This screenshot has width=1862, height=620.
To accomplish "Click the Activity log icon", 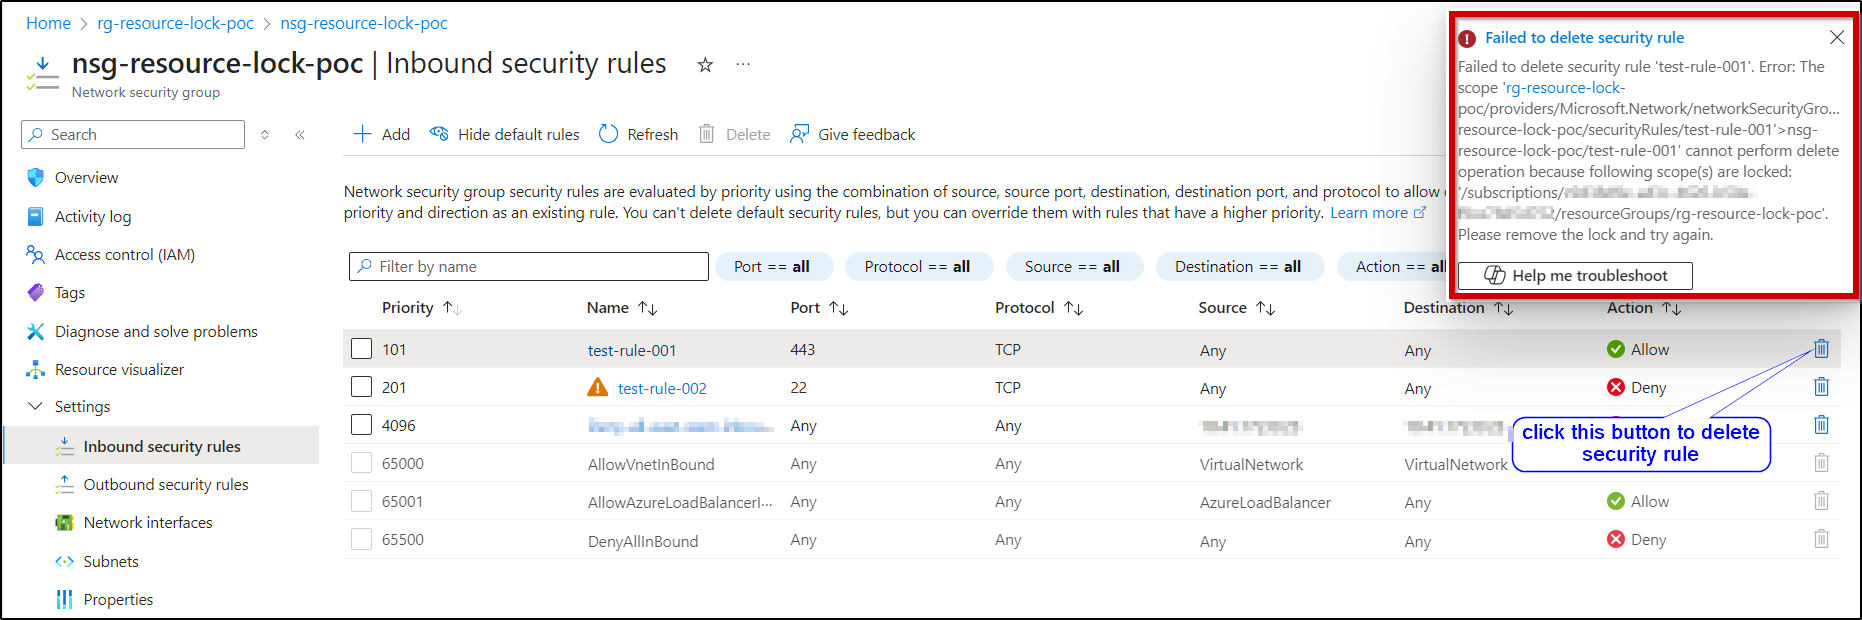I will coord(36,217).
